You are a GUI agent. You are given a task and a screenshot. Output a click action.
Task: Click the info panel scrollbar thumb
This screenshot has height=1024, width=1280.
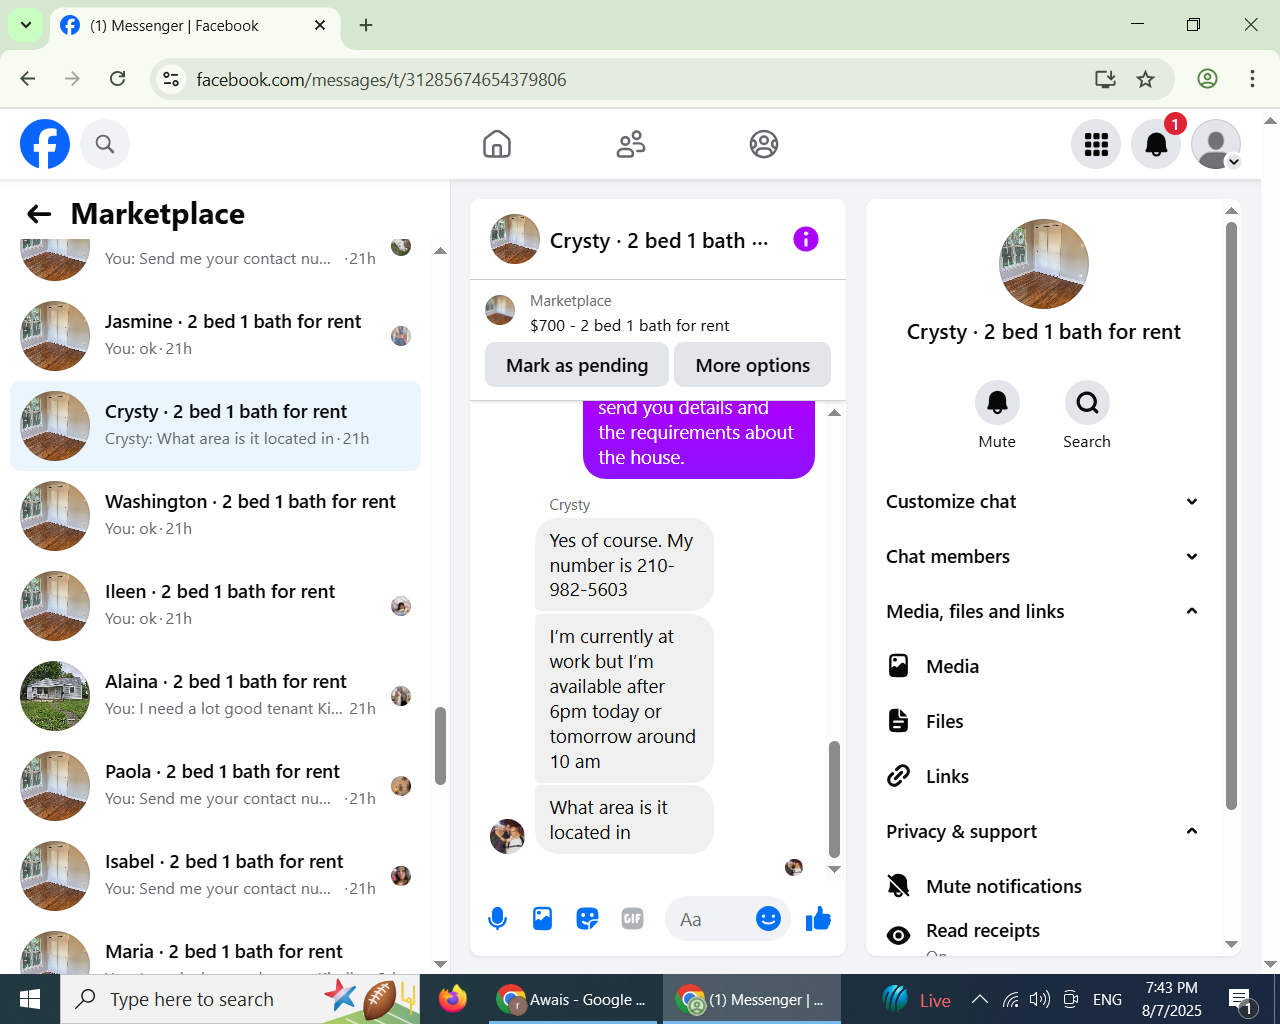click(1231, 515)
